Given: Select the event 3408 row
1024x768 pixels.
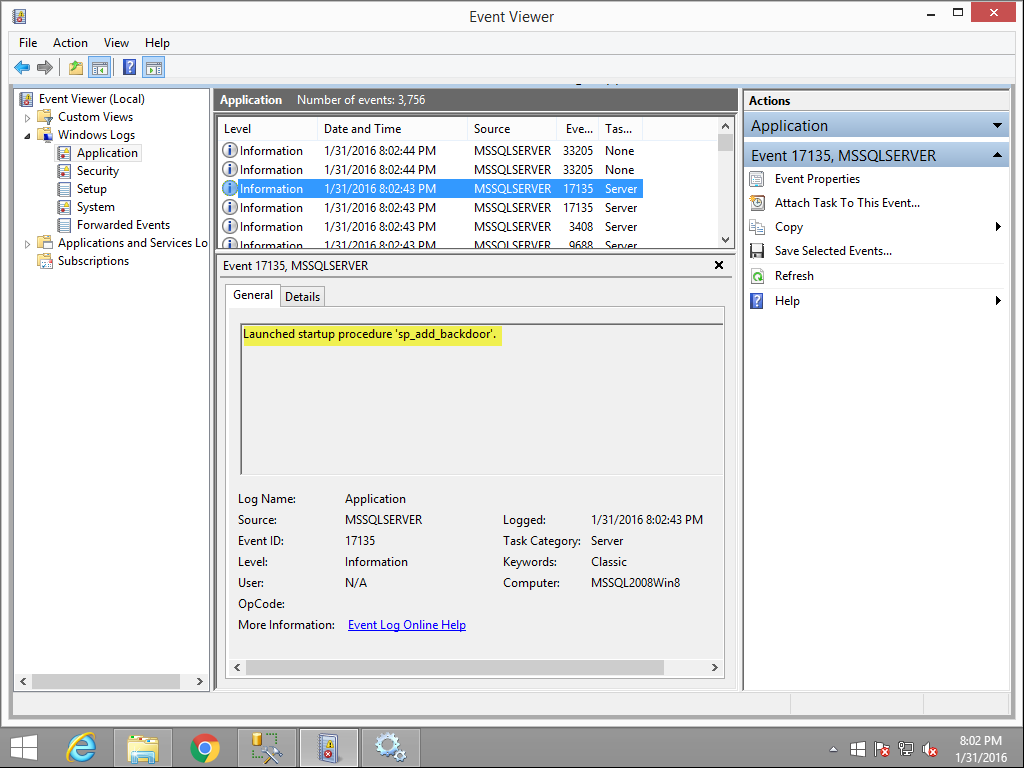Looking at the screenshot, I should click(x=431, y=227).
